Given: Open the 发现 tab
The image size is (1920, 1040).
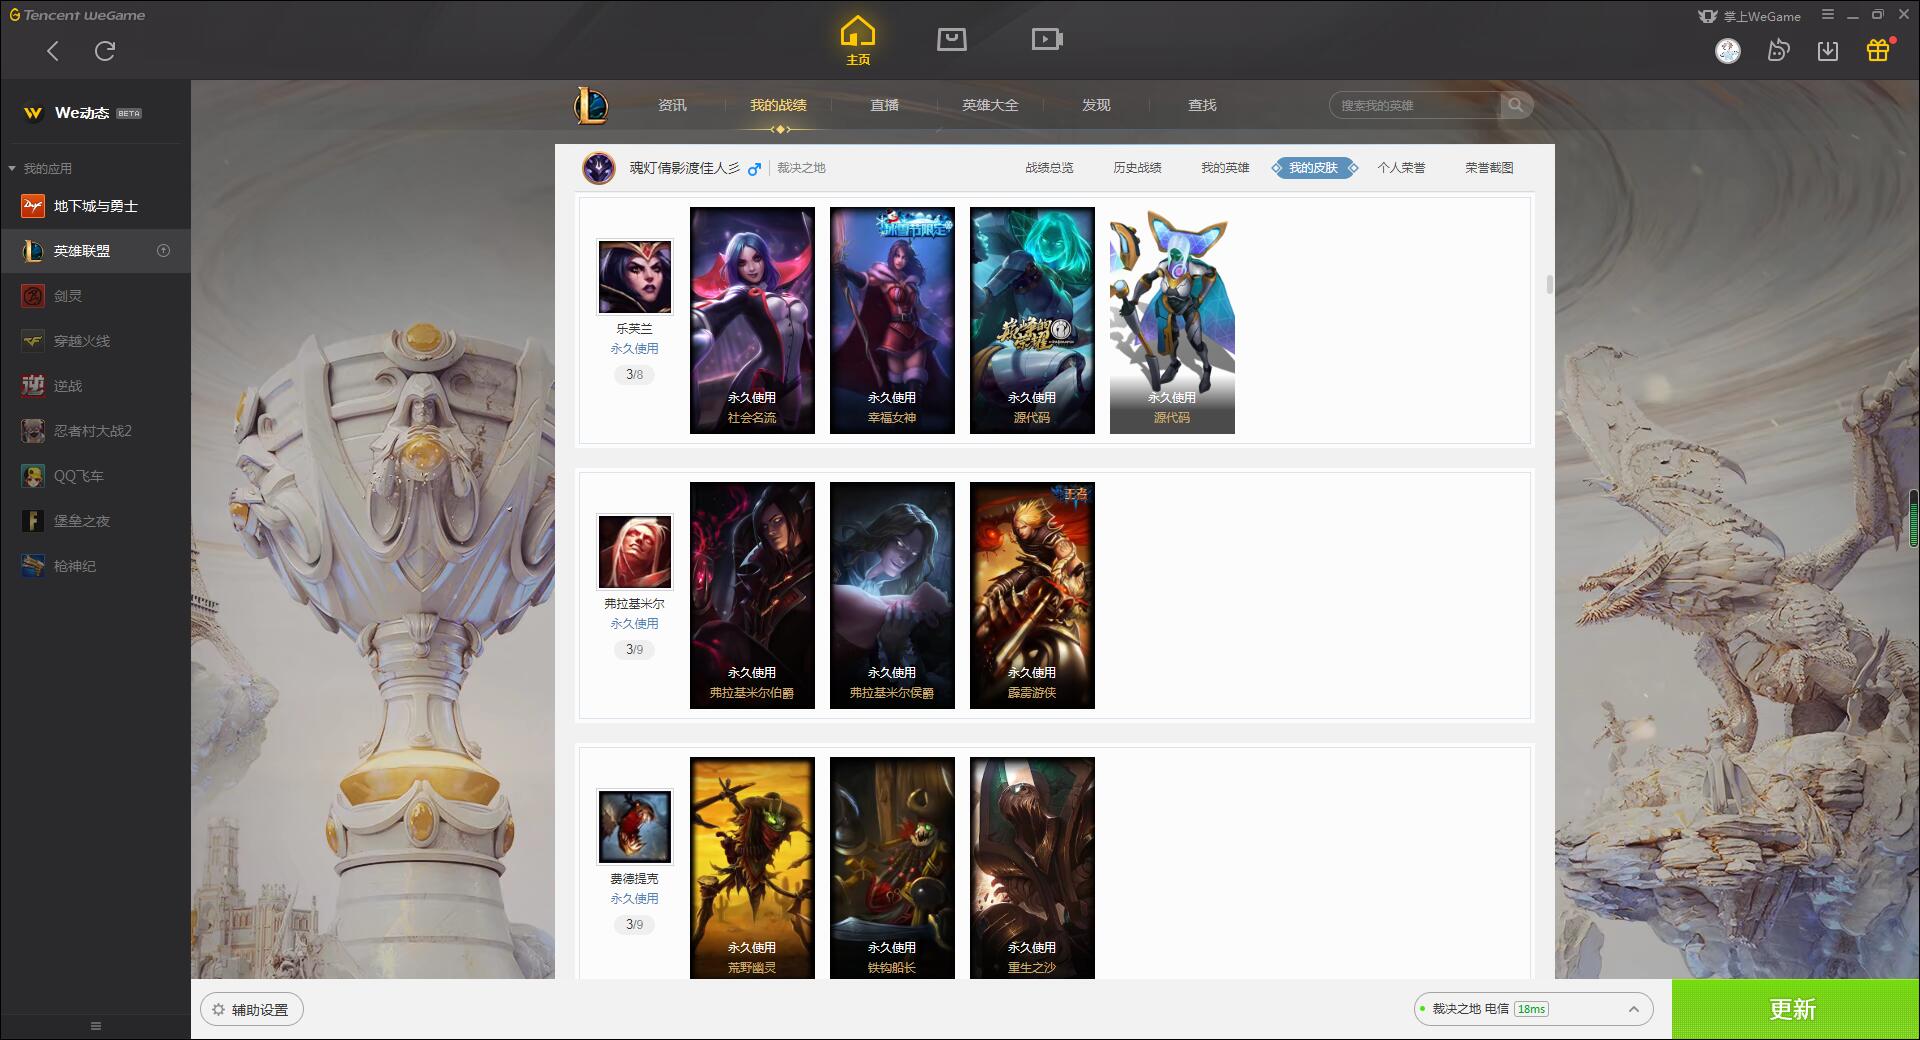Looking at the screenshot, I should click(1096, 105).
